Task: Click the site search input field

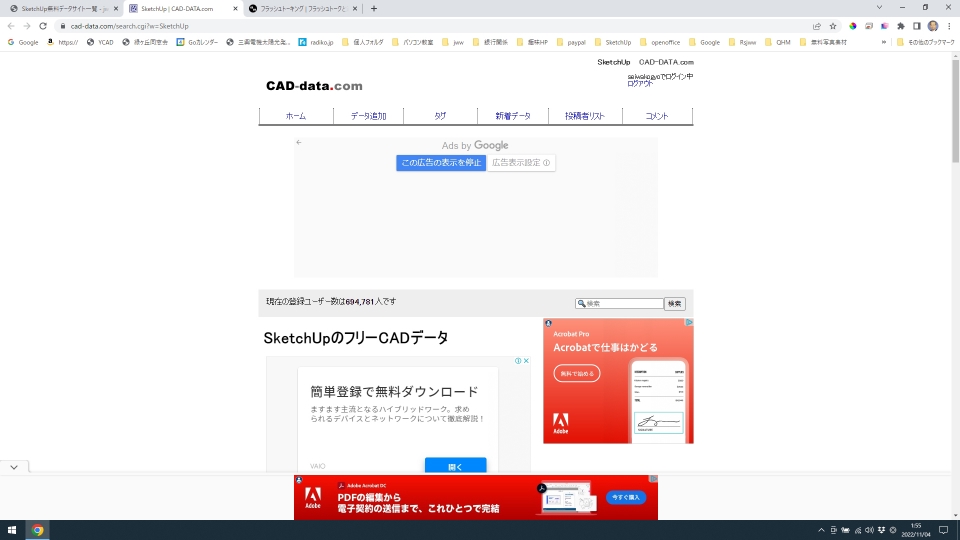Action: [619, 304]
